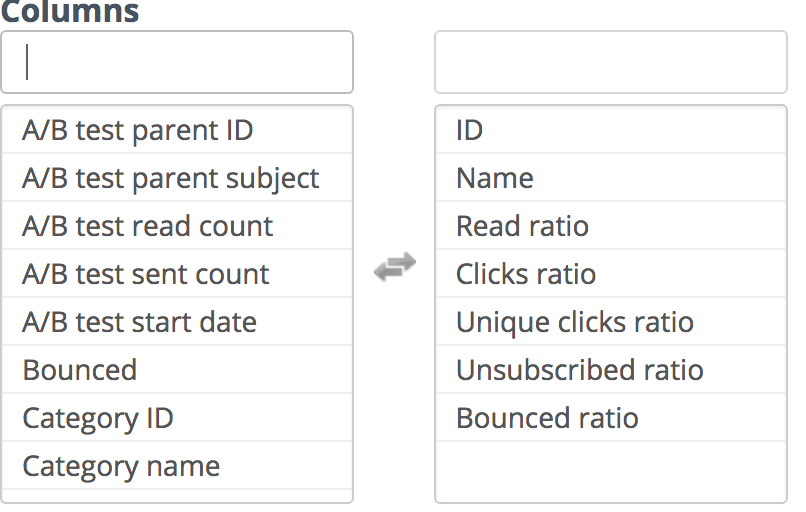Focus the left columns search field
Screen dimensions: 806x512
point(177,62)
